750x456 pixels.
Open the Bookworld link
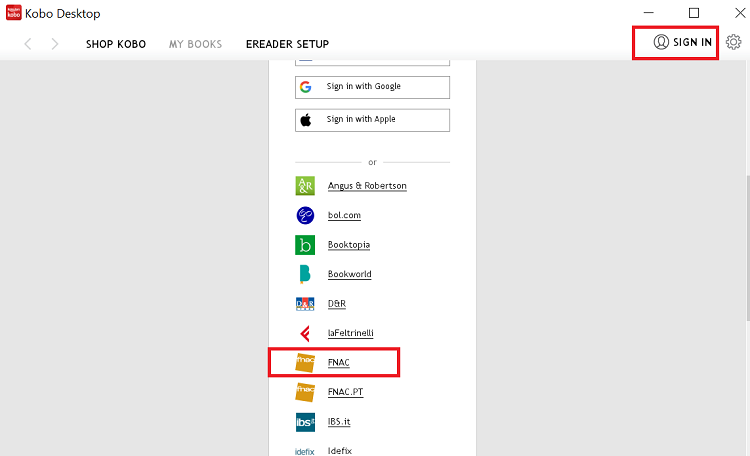(x=349, y=274)
